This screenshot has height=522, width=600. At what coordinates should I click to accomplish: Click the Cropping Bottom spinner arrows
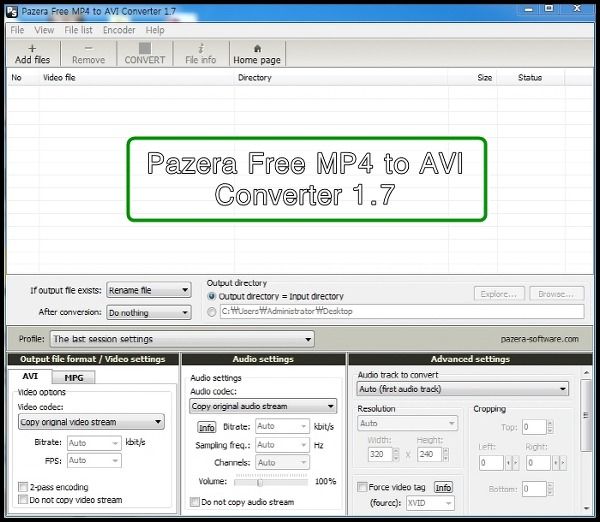click(x=550, y=489)
